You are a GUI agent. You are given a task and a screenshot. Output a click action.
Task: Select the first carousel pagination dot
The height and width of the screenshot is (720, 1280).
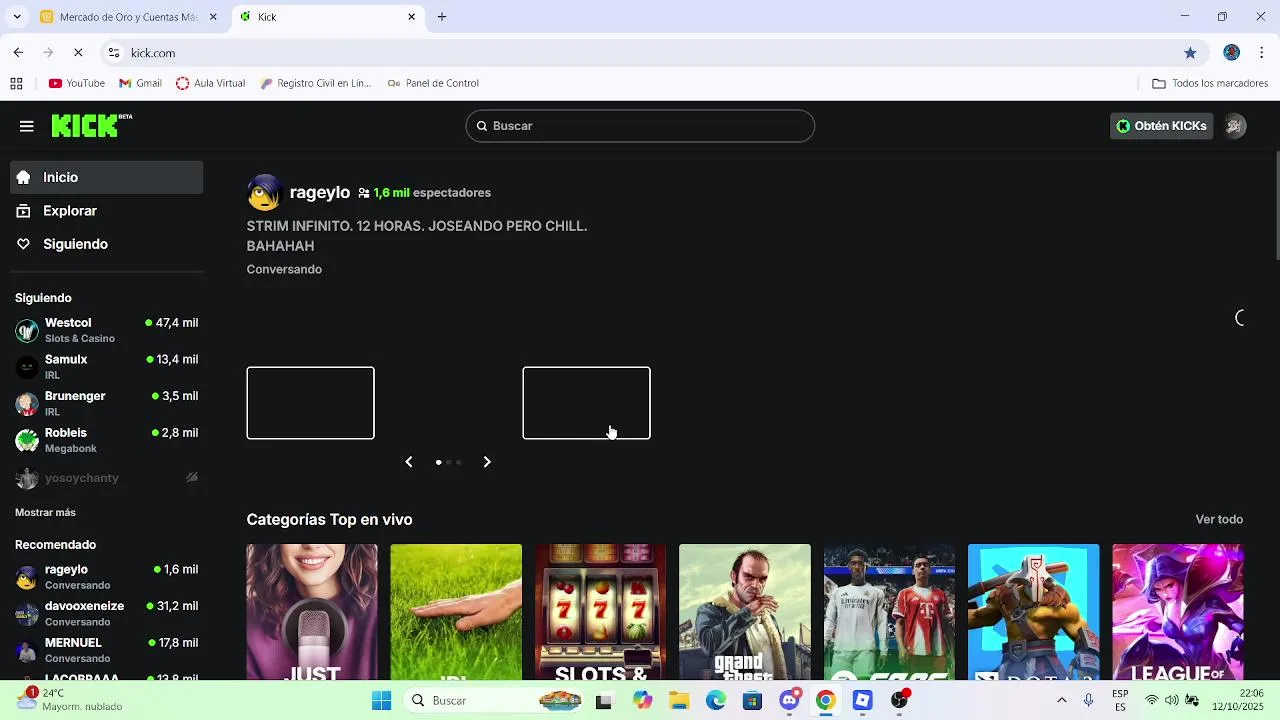click(438, 462)
